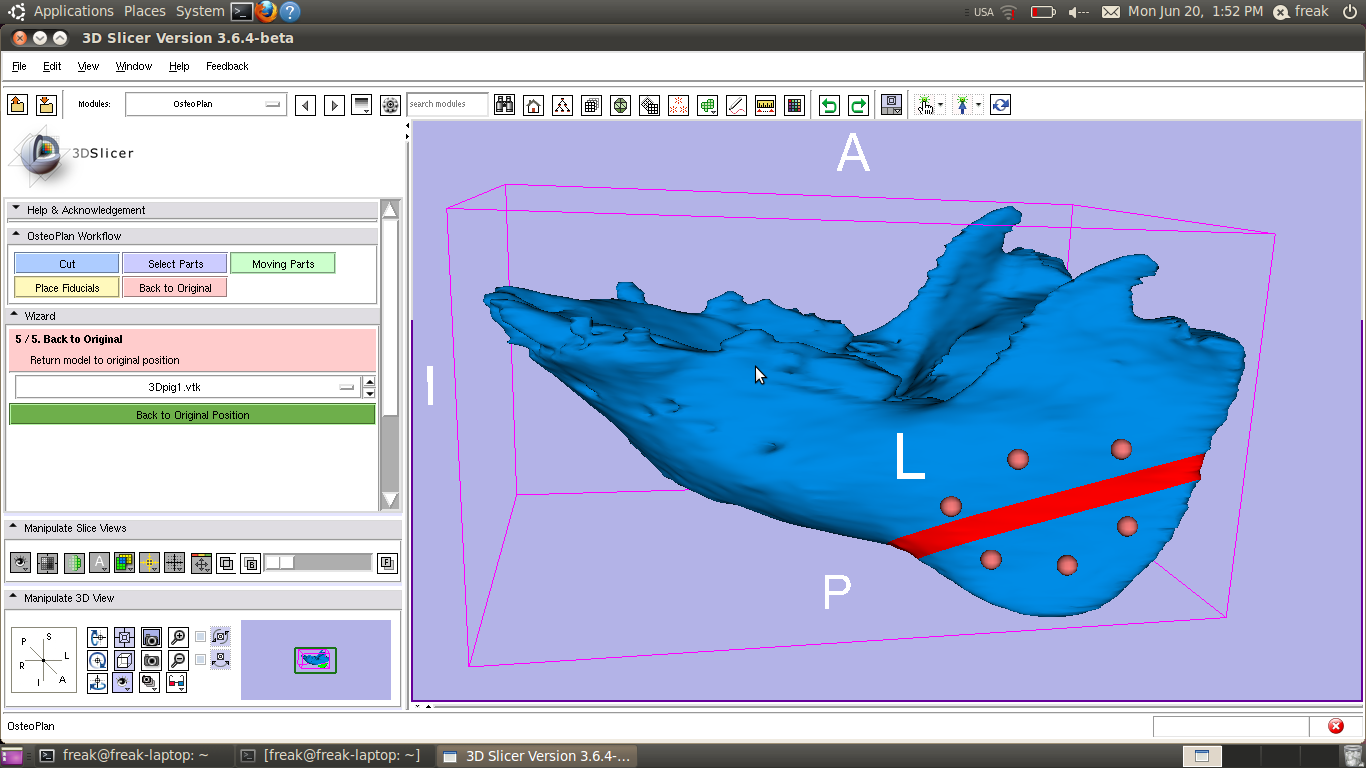Click the Moving Parts workflow button

tap(283, 264)
